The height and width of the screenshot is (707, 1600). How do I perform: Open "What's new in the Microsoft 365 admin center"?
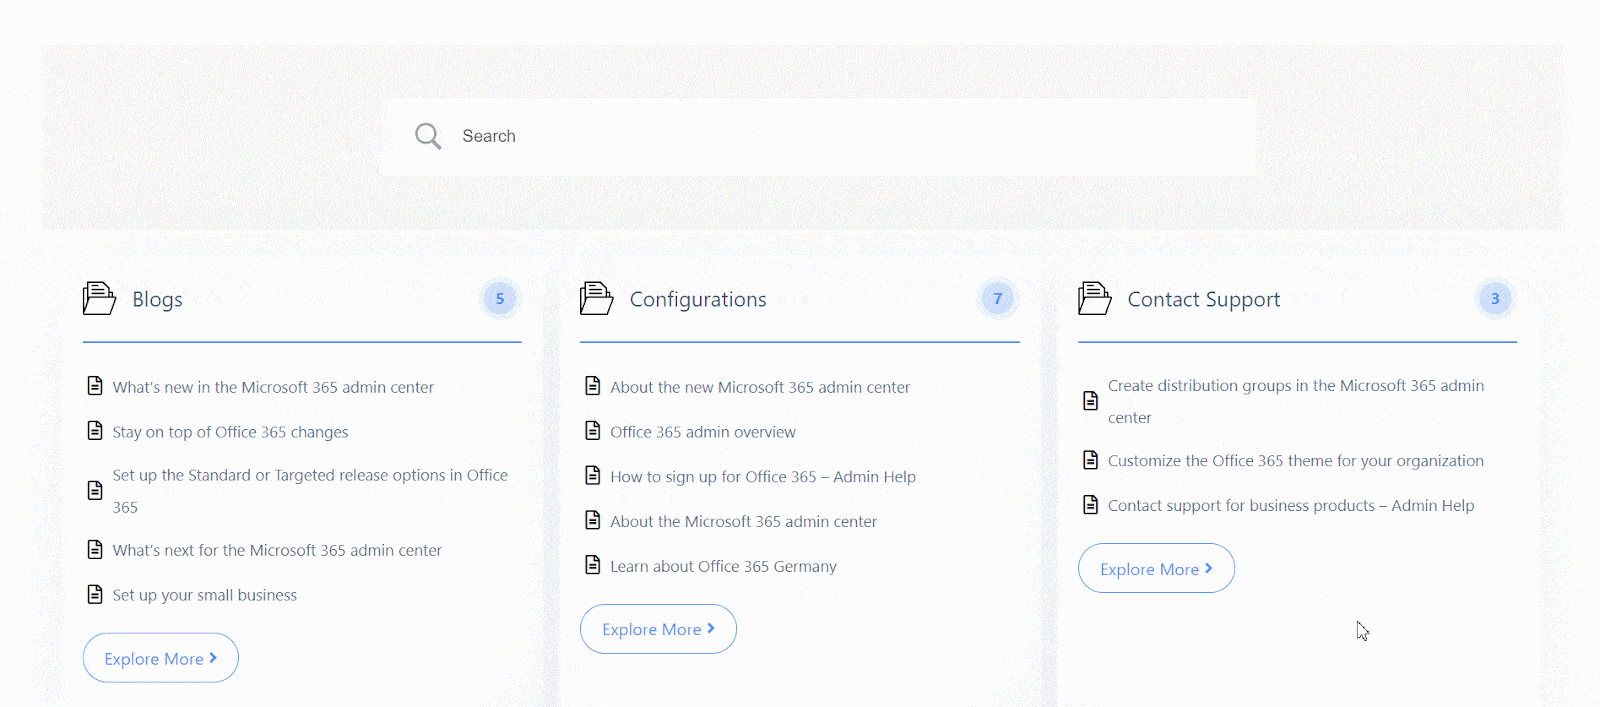tap(273, 387)
